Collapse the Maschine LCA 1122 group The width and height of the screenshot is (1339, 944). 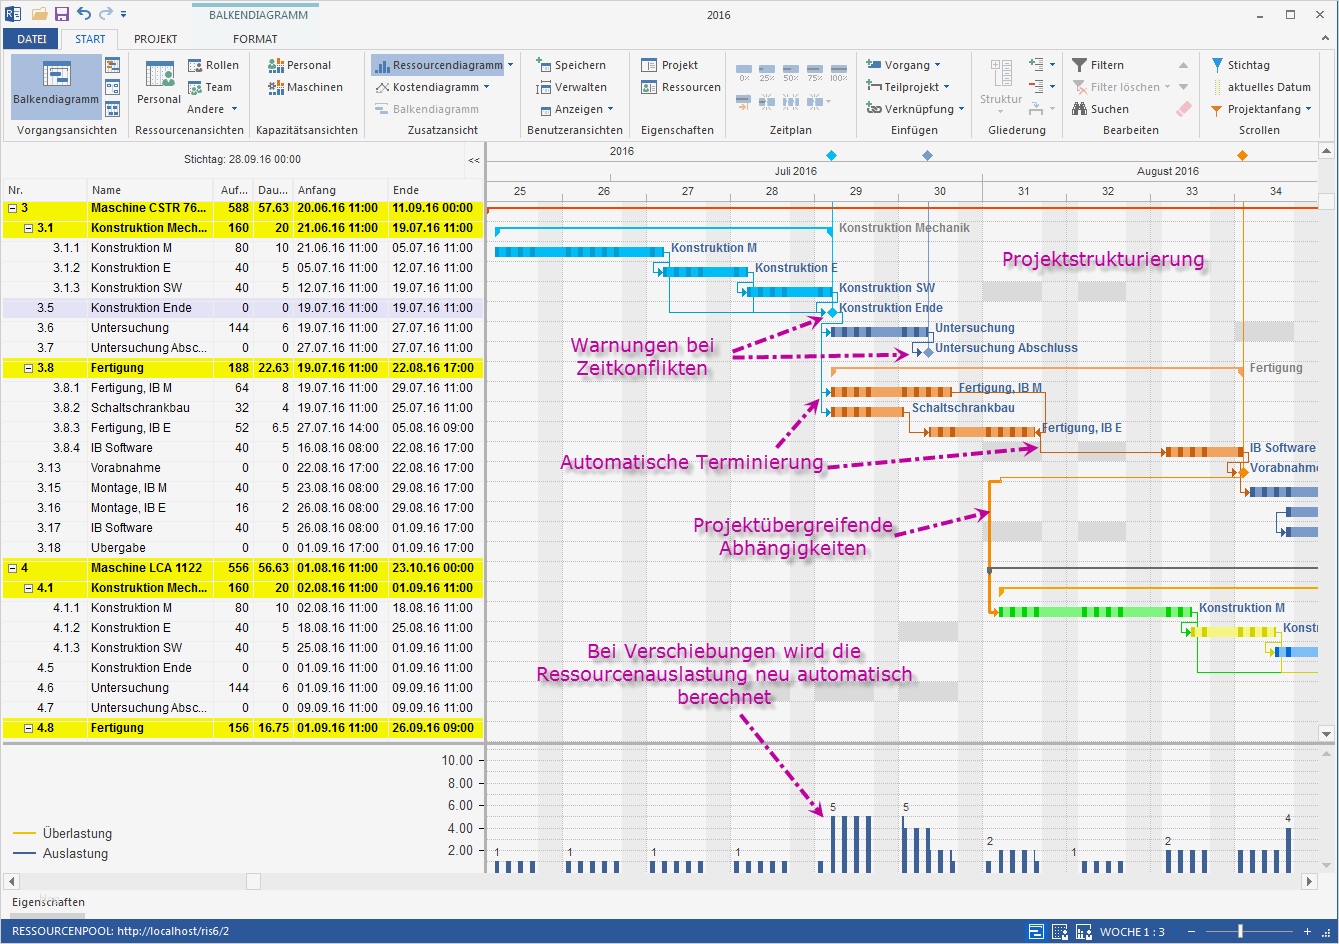(13, 568)
